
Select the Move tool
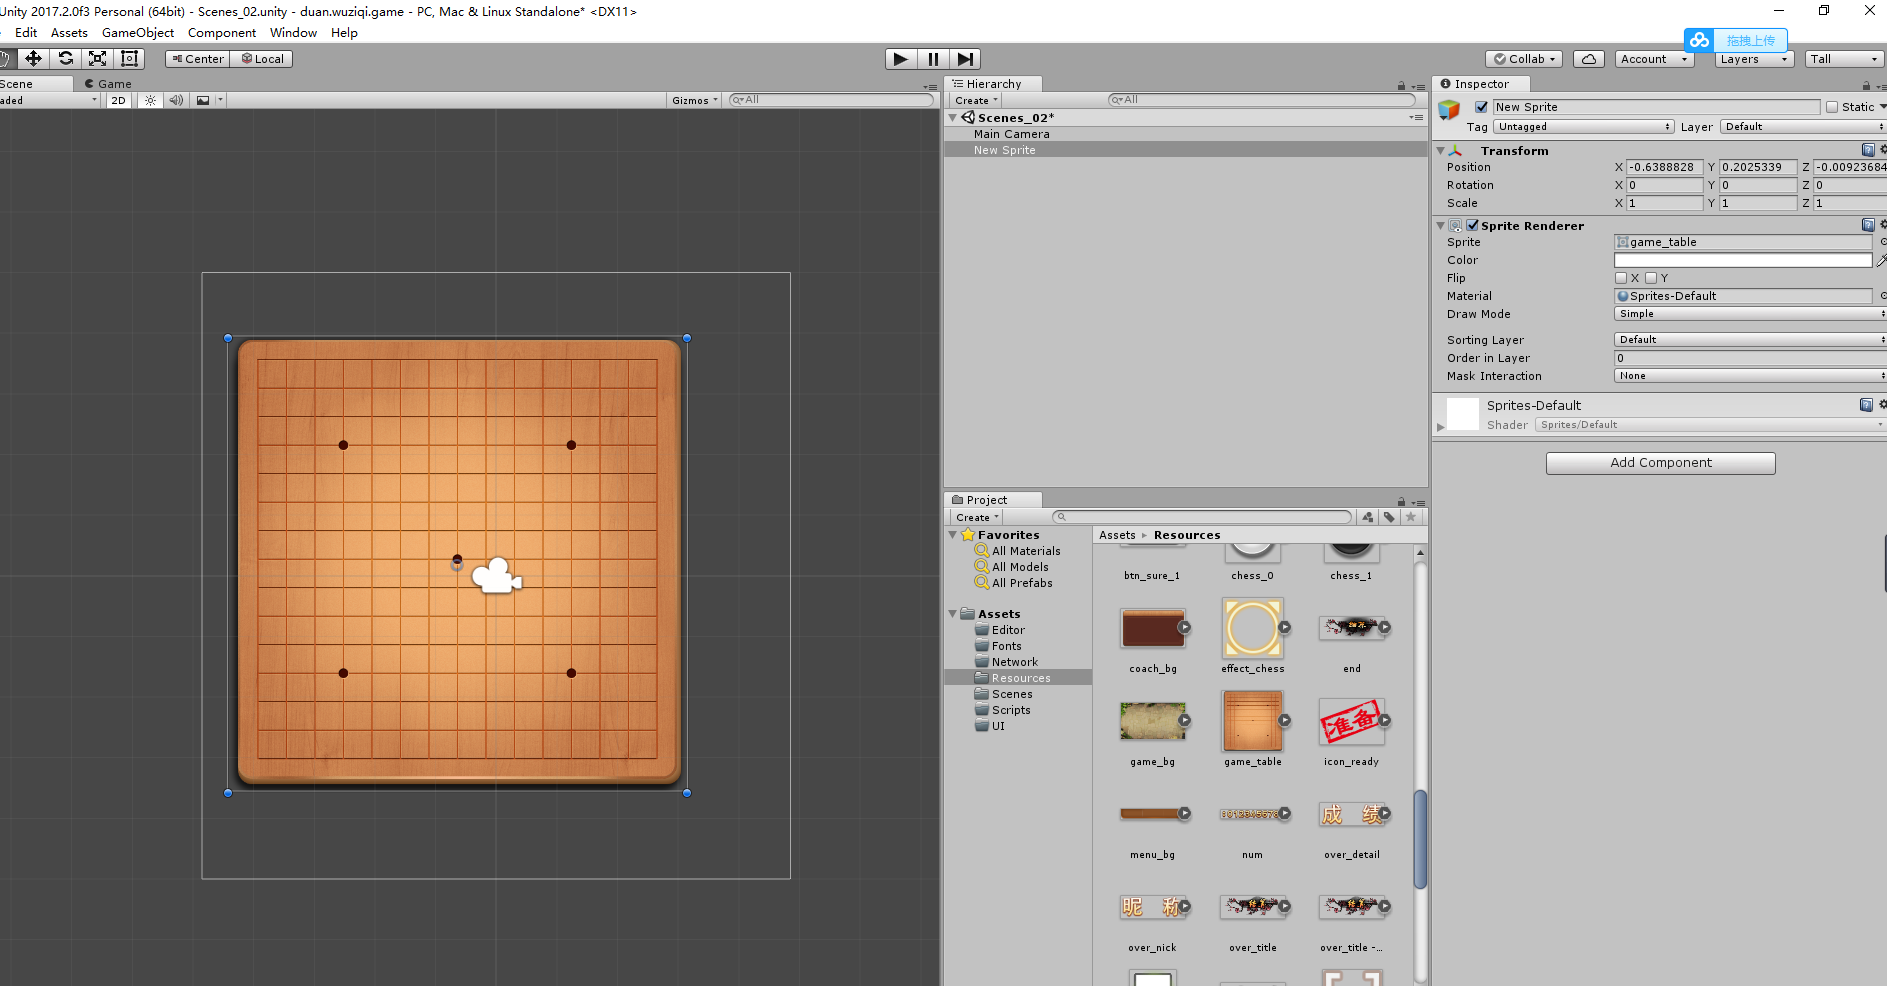click(33, 58)
